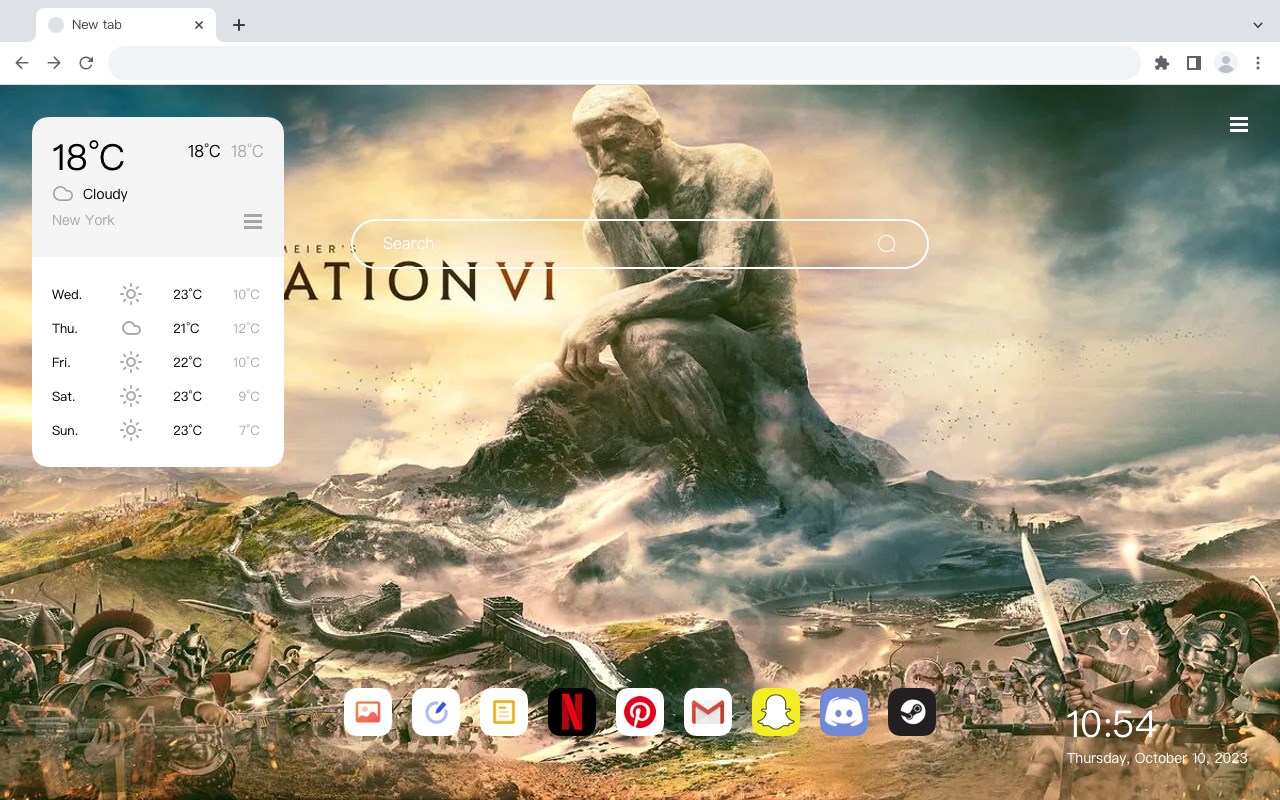Image resolution: width=1280 pixels, height=800 pixels.
Task: Click Thursday's 21°C high temperature
Action: pos(186,328)
